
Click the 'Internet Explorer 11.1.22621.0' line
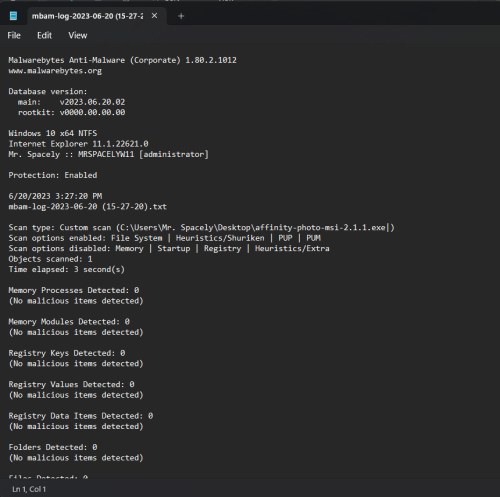[x=78, y=144]
